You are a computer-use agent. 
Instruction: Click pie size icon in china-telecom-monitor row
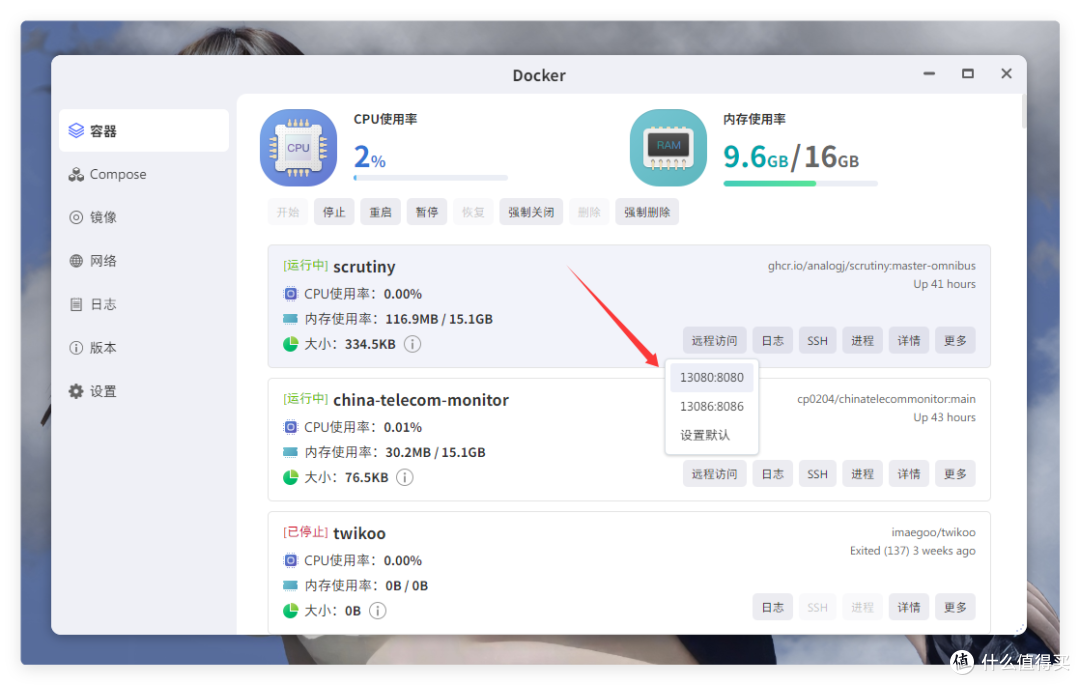pos(291,477)
